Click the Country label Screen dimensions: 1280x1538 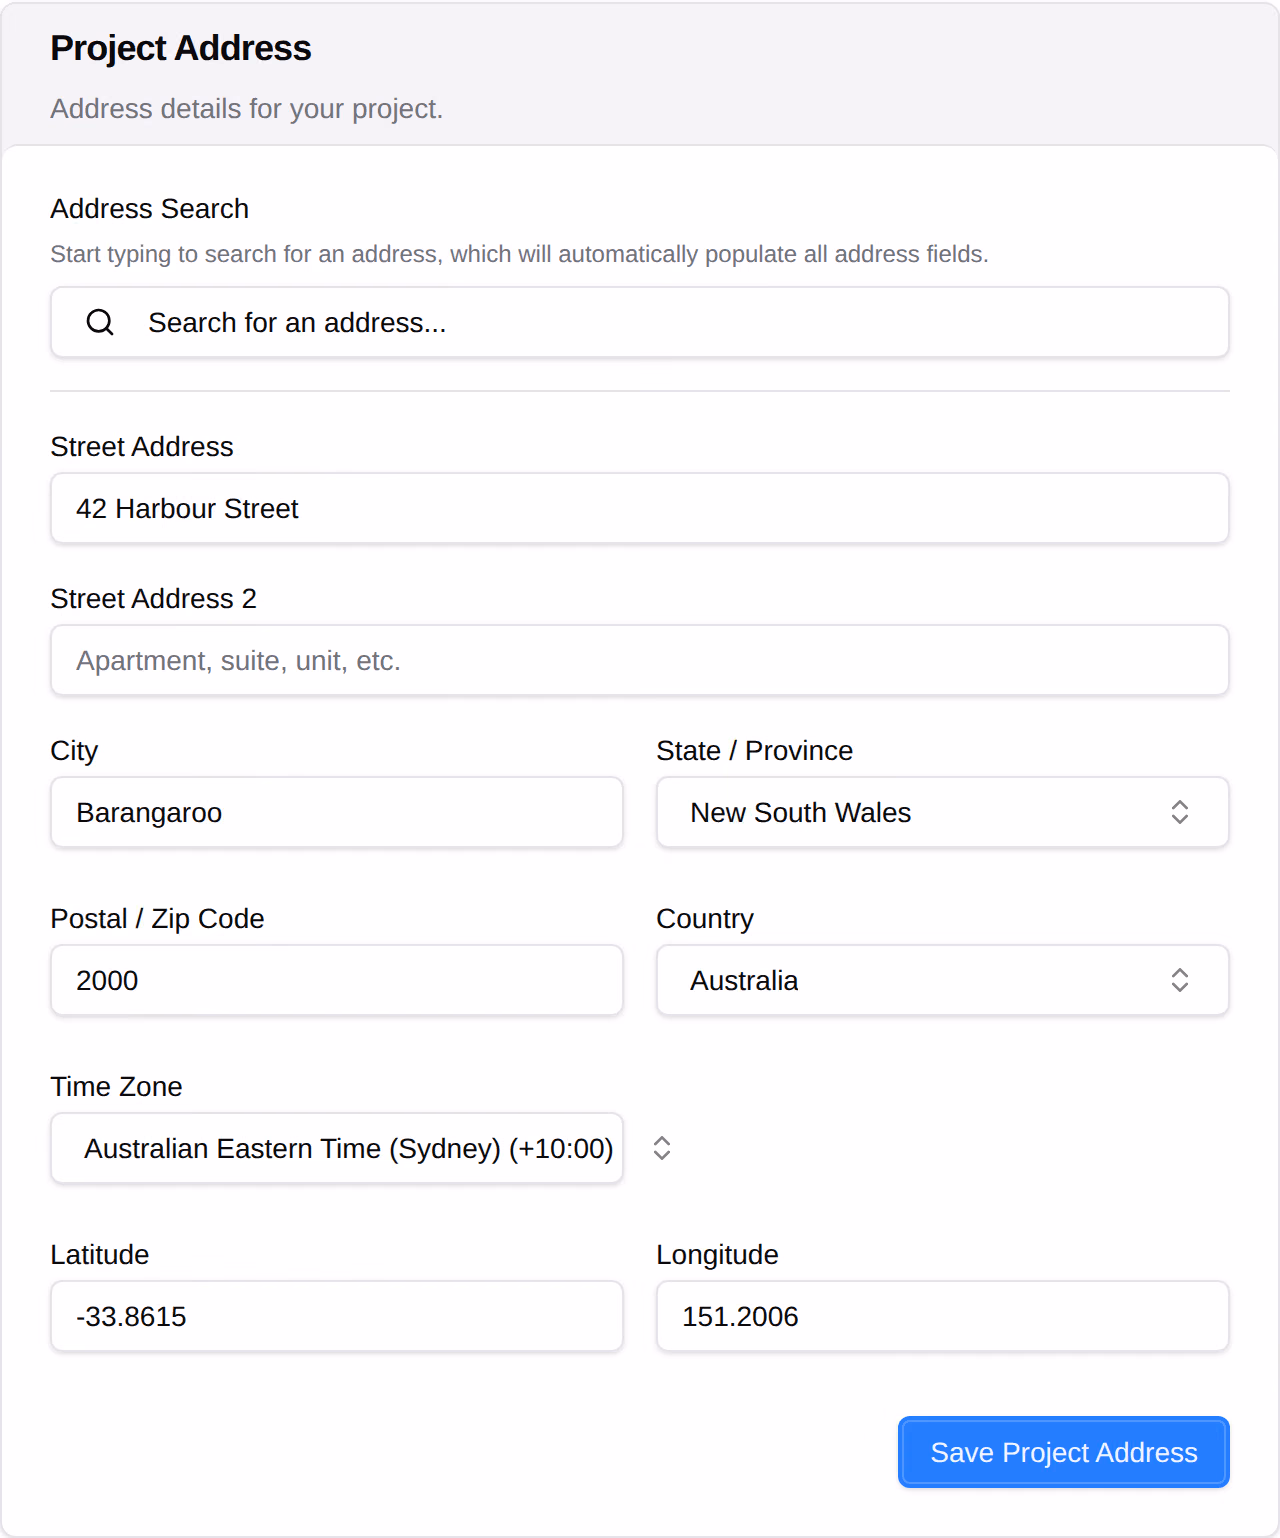pos(705,918)
